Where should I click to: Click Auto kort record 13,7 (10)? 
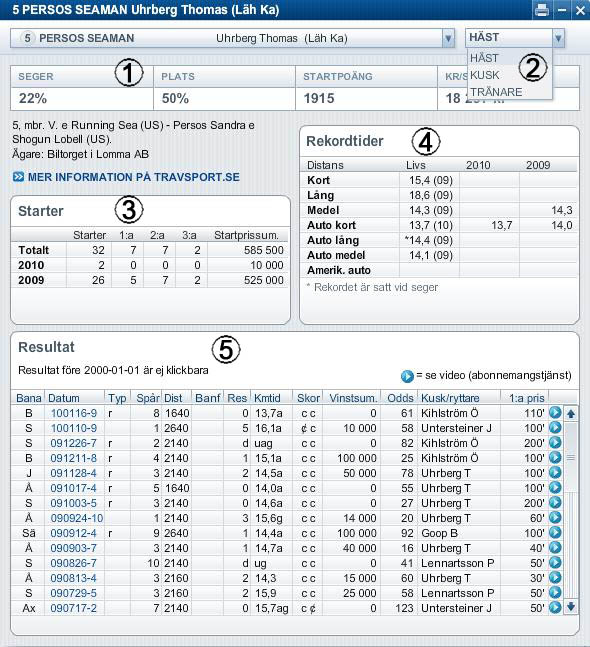coord(431,225)
